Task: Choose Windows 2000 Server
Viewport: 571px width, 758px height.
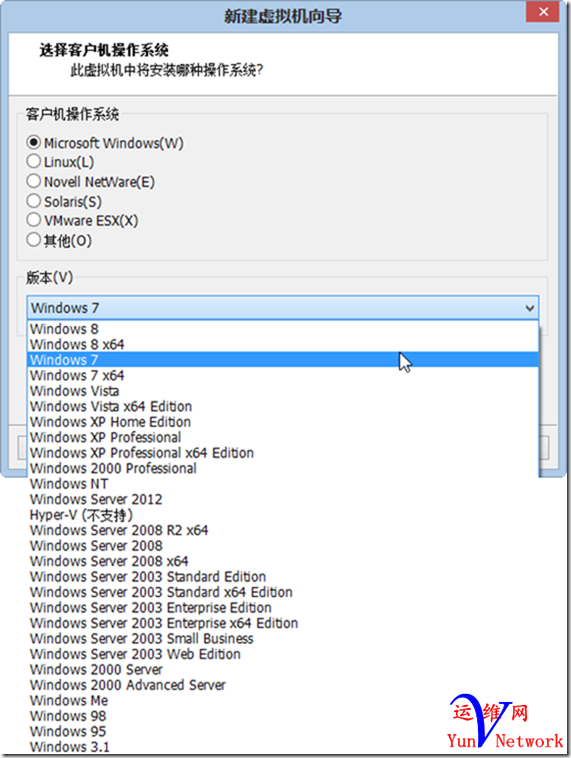Action: (283, 669)
